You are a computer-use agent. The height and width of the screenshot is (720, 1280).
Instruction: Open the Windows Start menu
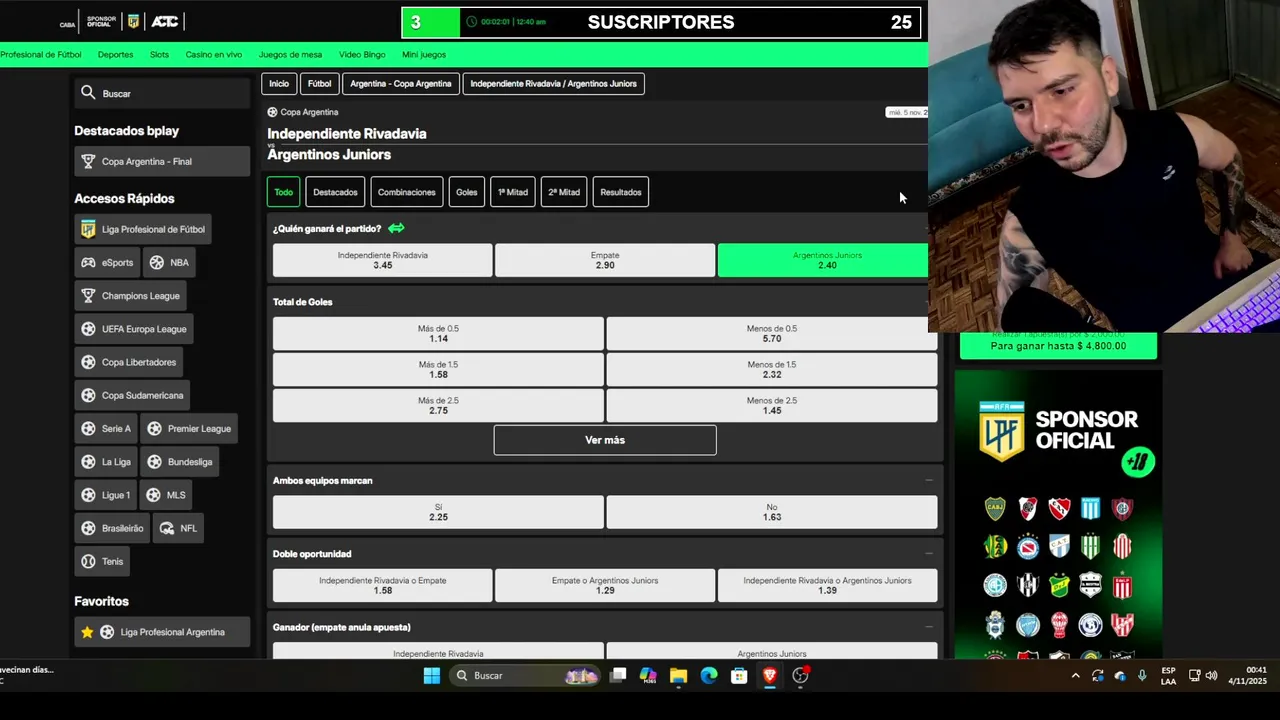431,676
